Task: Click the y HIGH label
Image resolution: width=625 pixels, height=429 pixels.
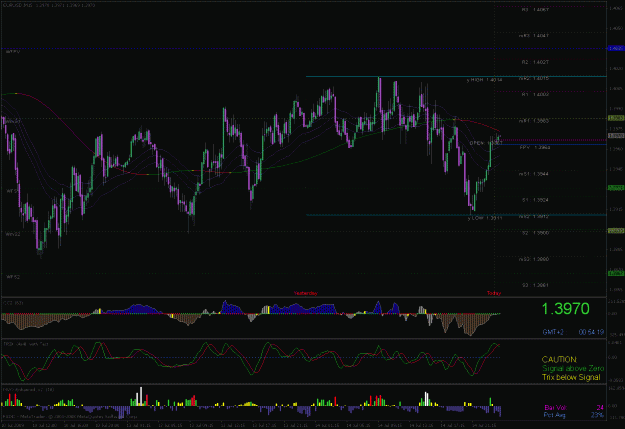Action: [484, 80]
